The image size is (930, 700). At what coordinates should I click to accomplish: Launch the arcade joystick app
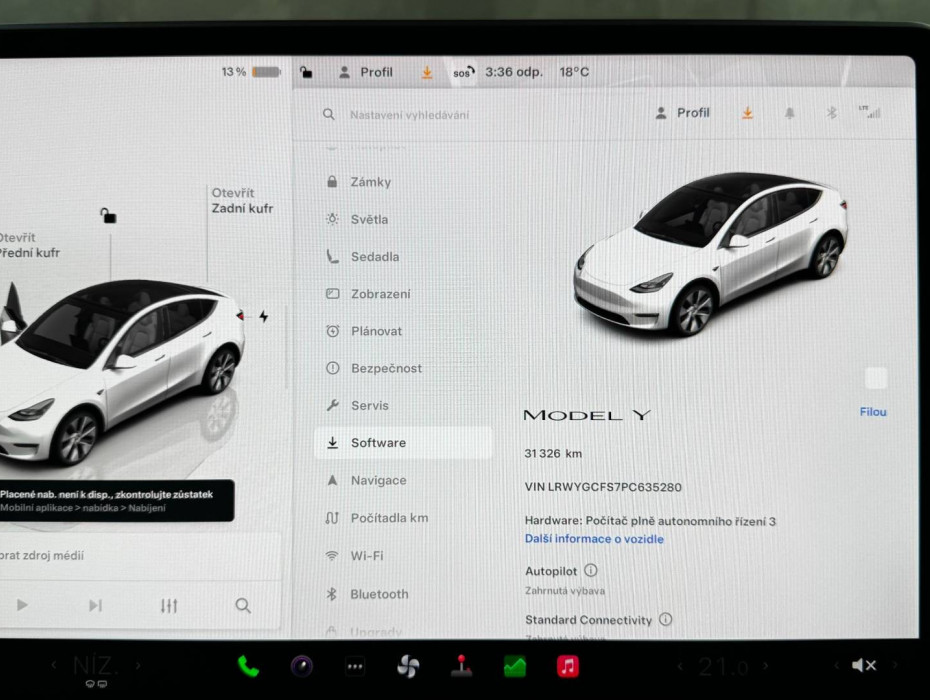click(x=461, y=666)
